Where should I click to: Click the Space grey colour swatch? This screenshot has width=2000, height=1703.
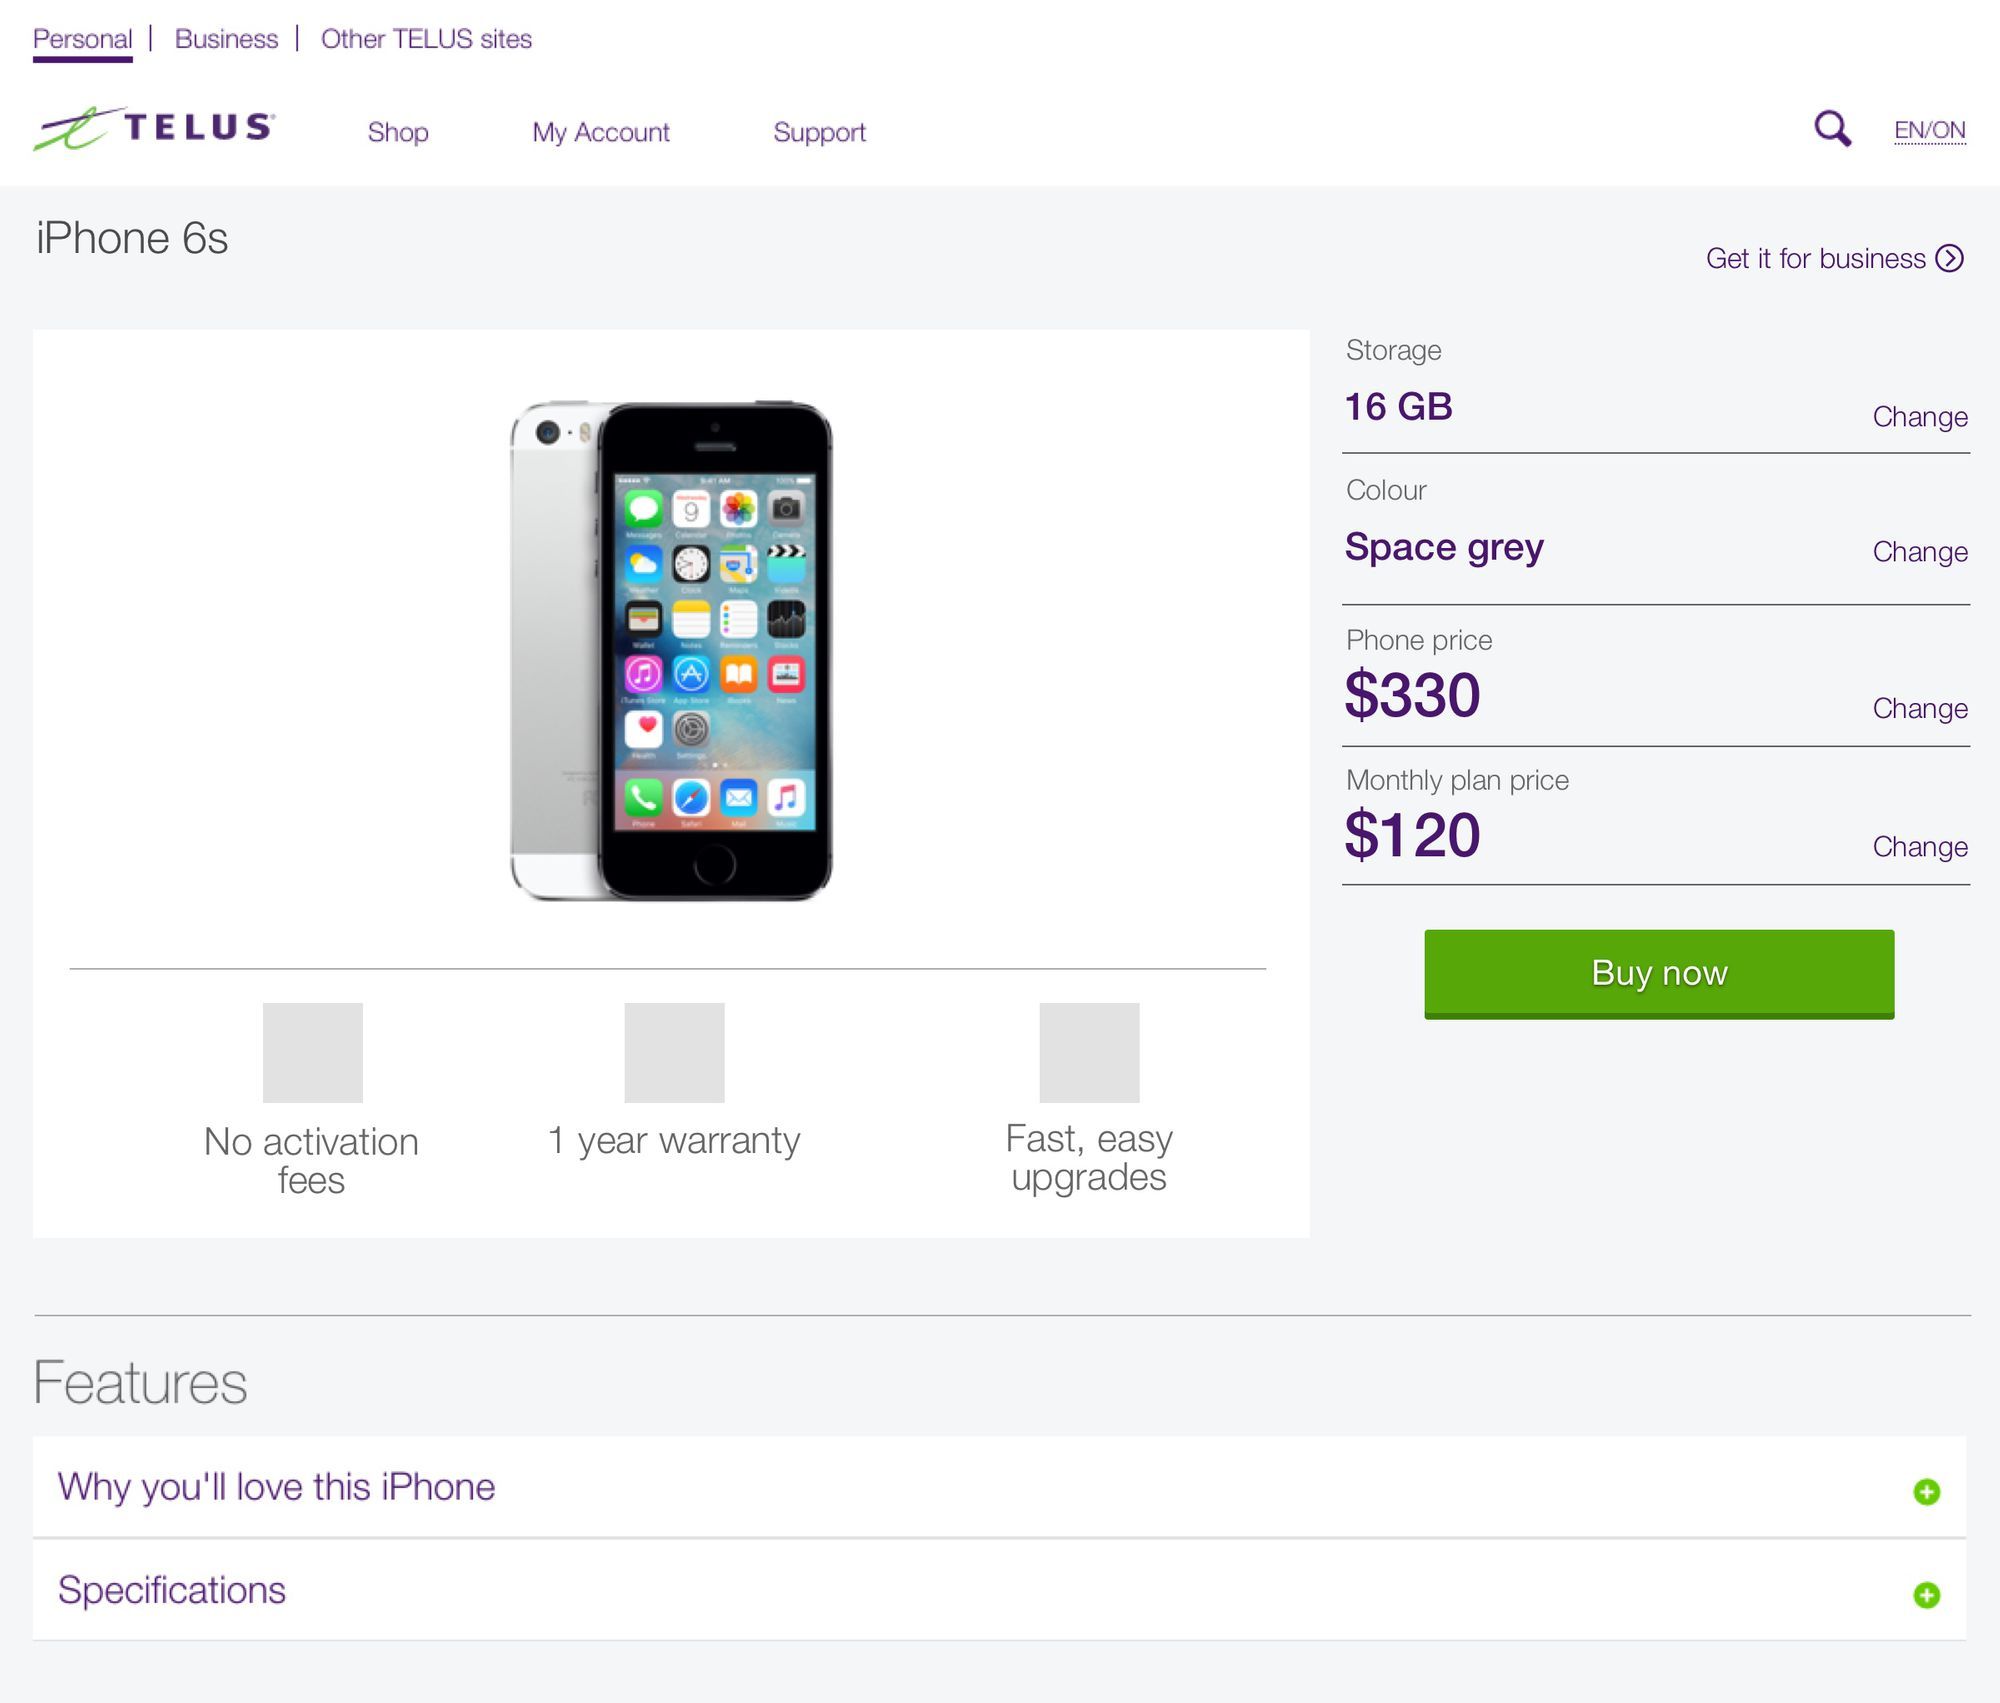point(1443,547)
